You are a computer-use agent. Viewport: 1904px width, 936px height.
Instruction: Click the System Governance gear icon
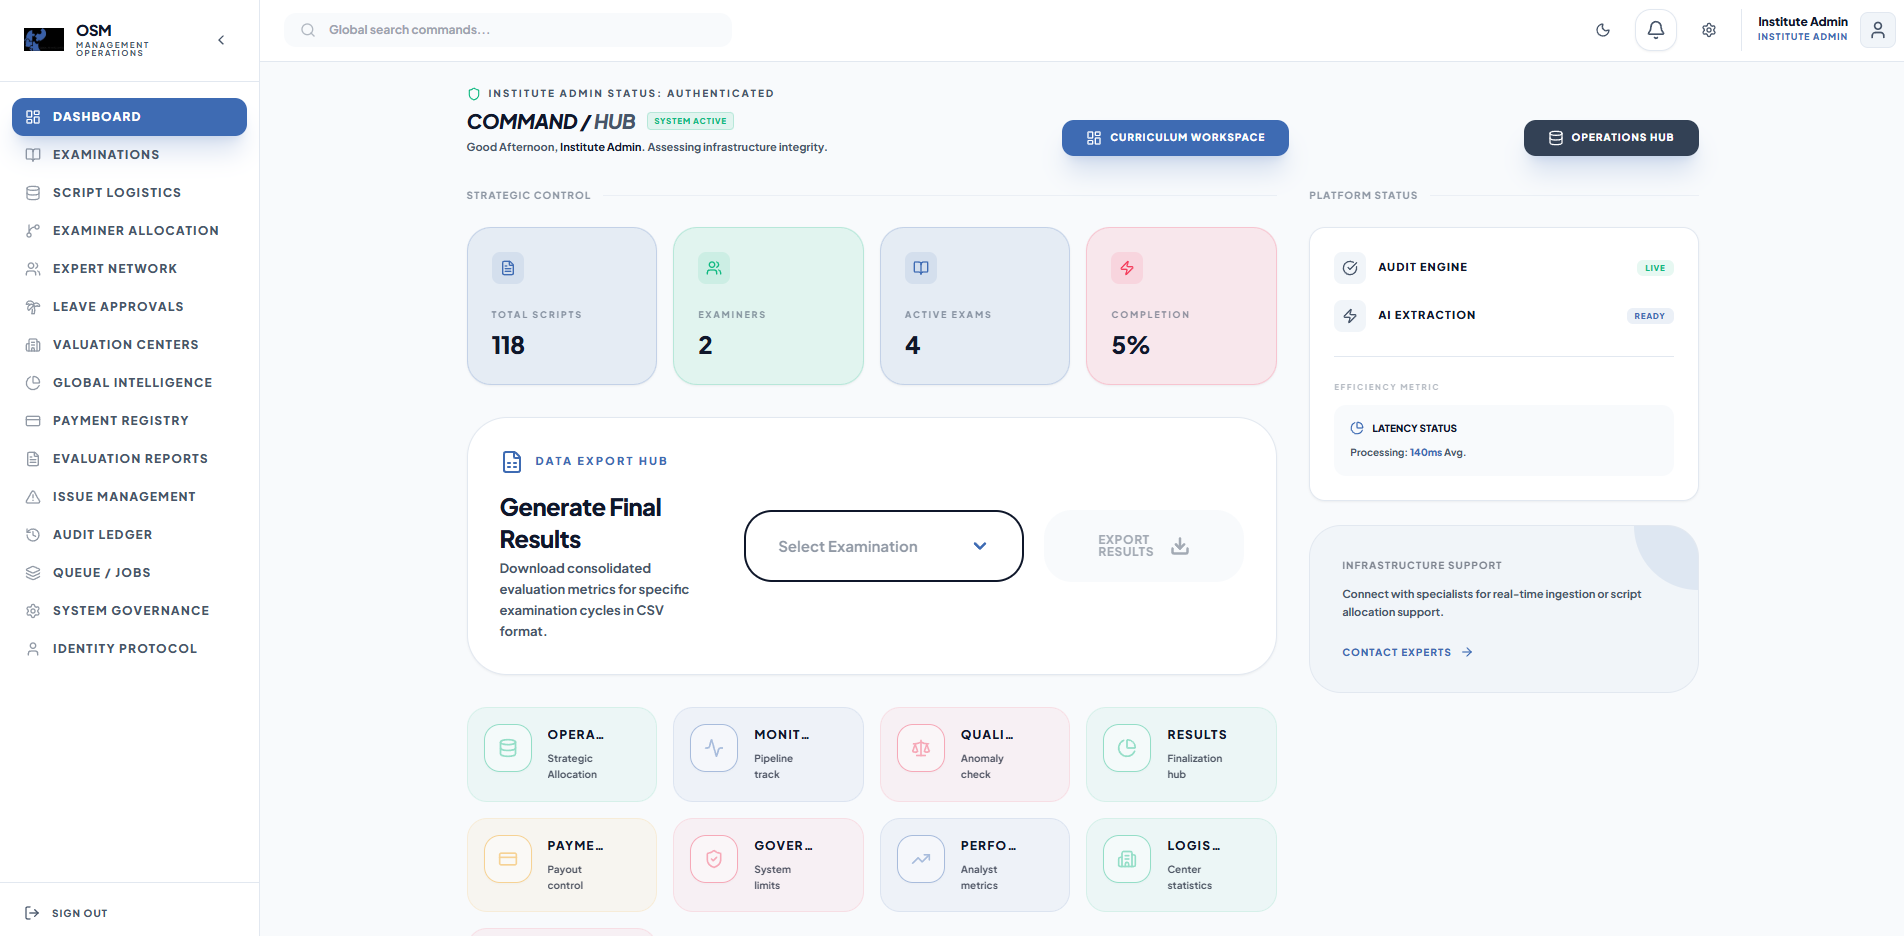(x=33, y=611)
